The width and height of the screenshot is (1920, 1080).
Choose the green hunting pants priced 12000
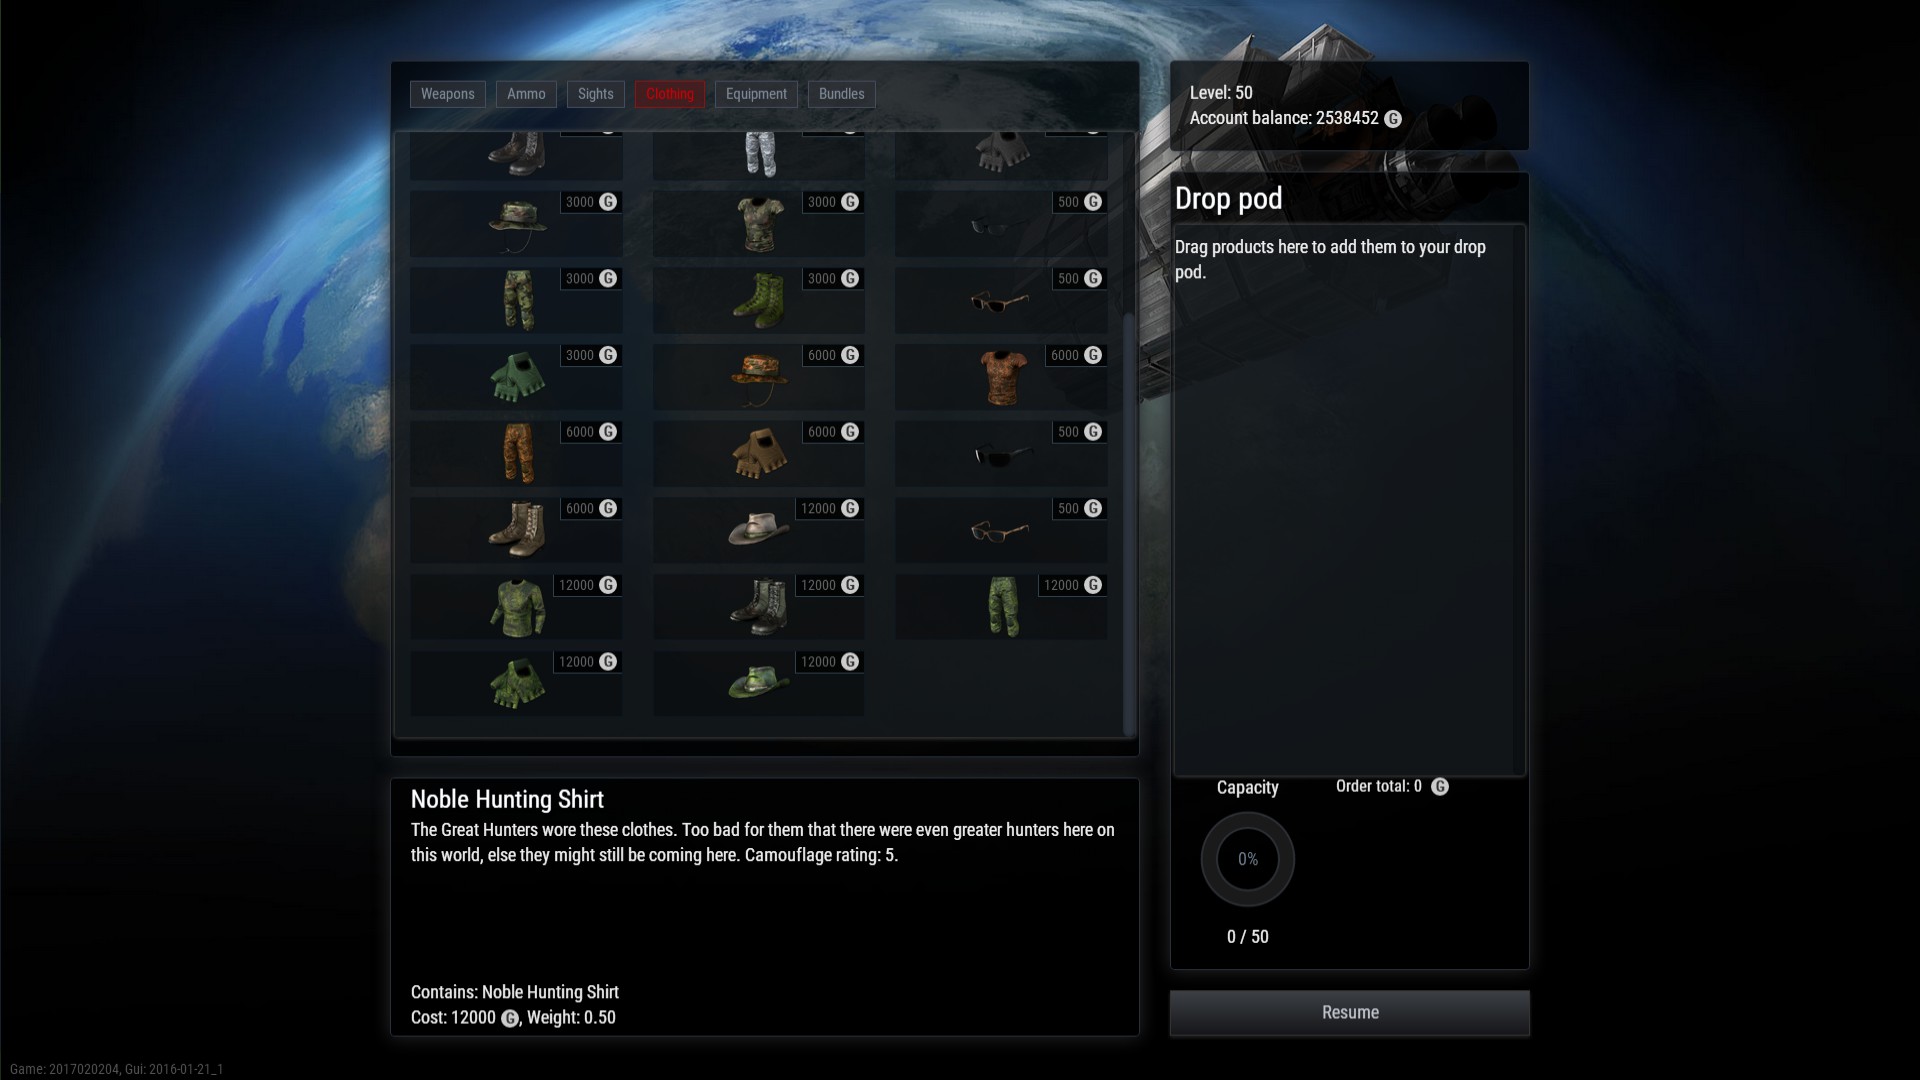click(1001, 607)
